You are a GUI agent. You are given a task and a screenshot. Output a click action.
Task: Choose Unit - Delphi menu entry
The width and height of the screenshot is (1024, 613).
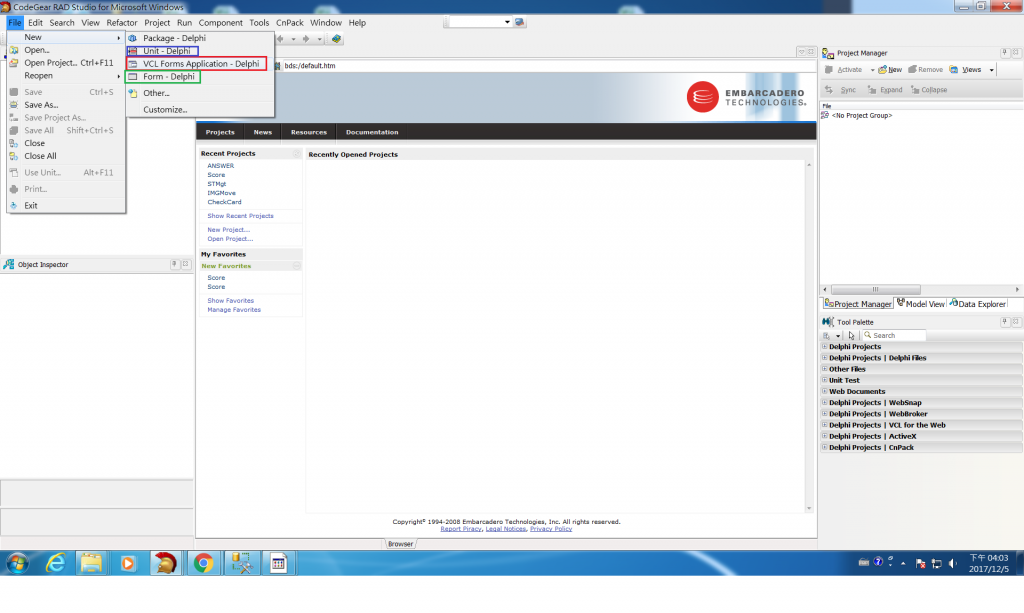click(x=200, y=51)
